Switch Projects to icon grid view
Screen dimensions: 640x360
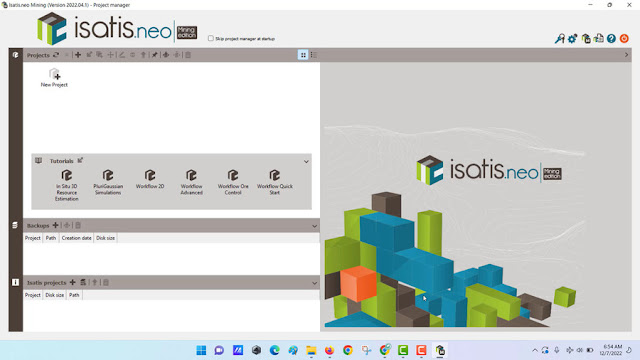tap(303, 55)
